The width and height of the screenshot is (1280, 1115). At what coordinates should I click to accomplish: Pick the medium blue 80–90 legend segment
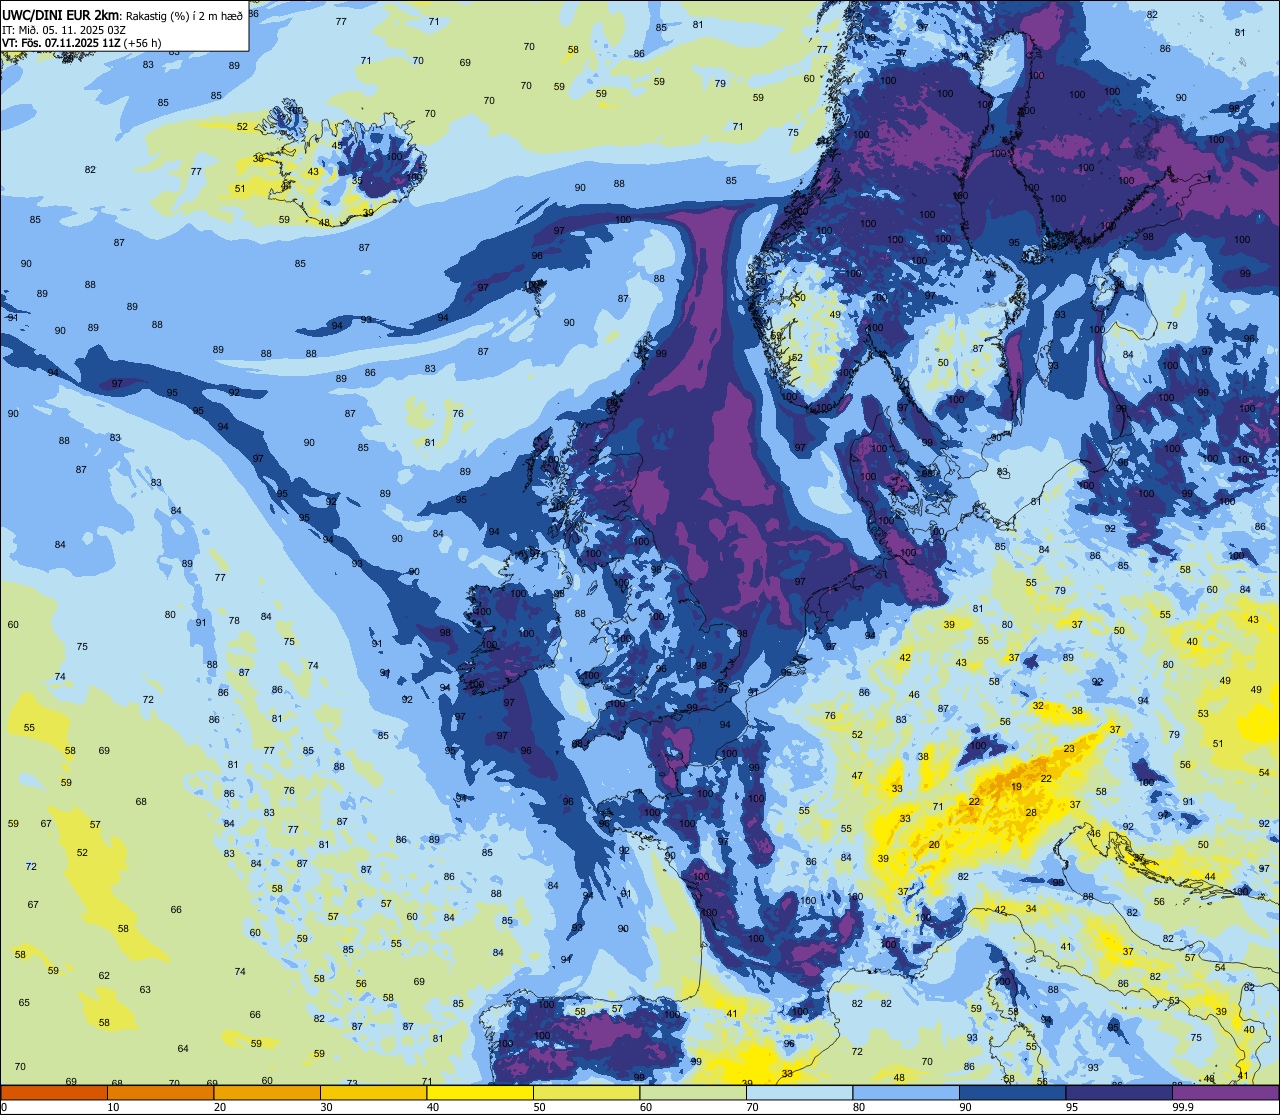(906, 1093)
